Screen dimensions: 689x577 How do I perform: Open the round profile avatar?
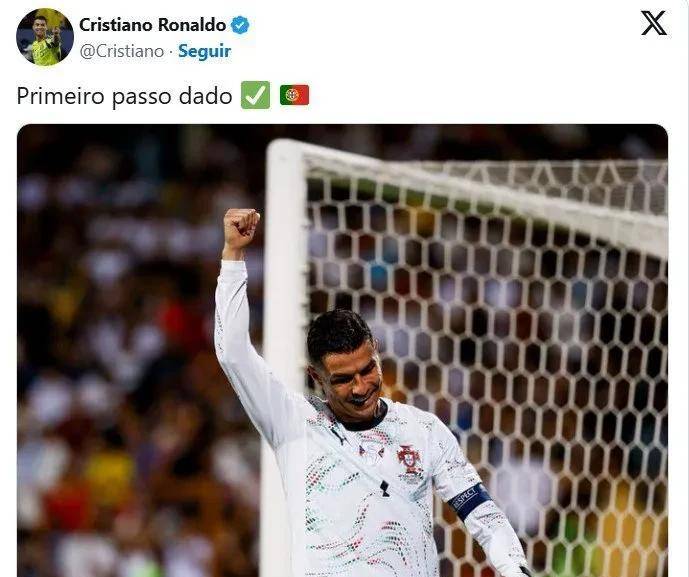pyautogui.click(x=45, y=37)
